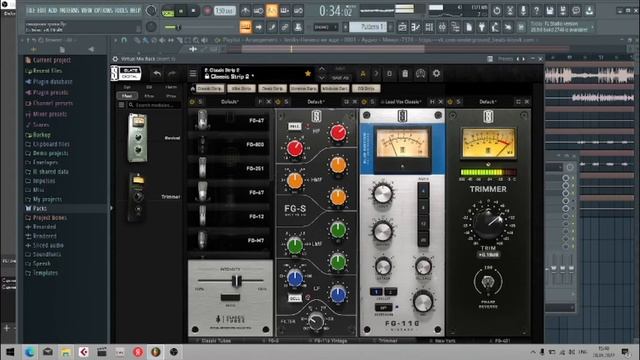Expand My projects folder
The image size is (640, 360).
pos(47,199)
